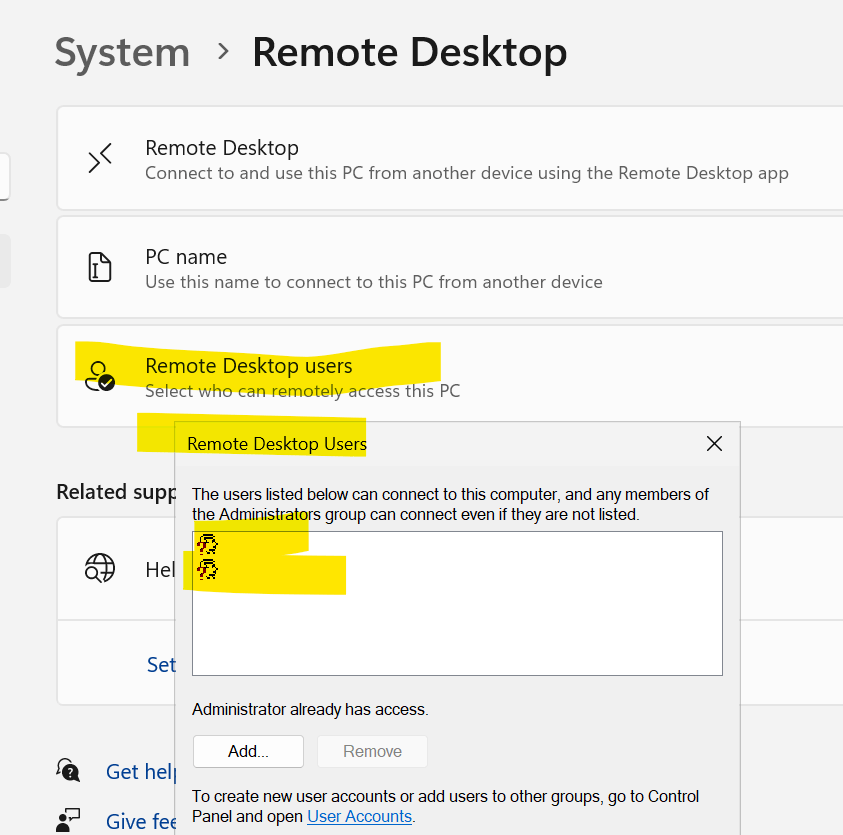Click the Give feedback person icon
The height and width of the screenshot is (835, 843).
click(68, 820)
